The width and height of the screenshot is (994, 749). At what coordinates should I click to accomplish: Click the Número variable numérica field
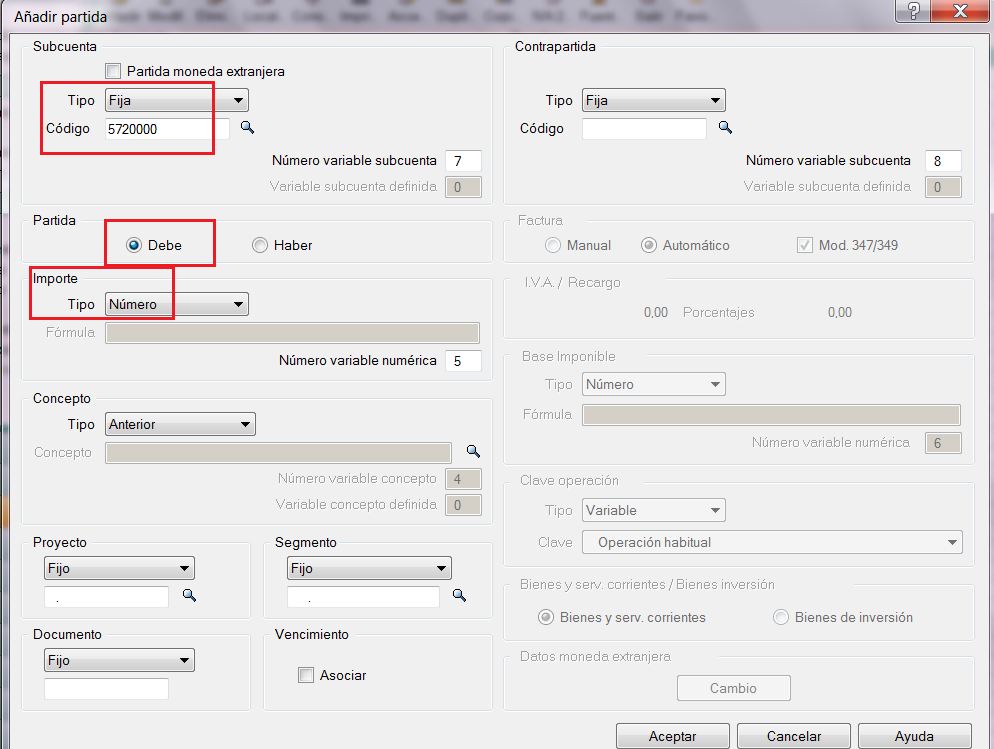[463, 360]
